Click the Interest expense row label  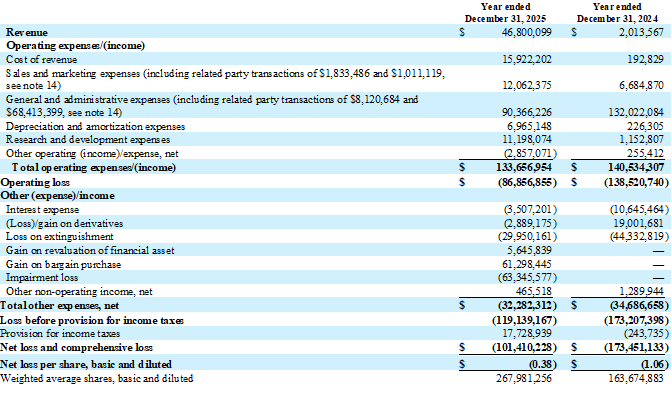(x=42, y=209)
